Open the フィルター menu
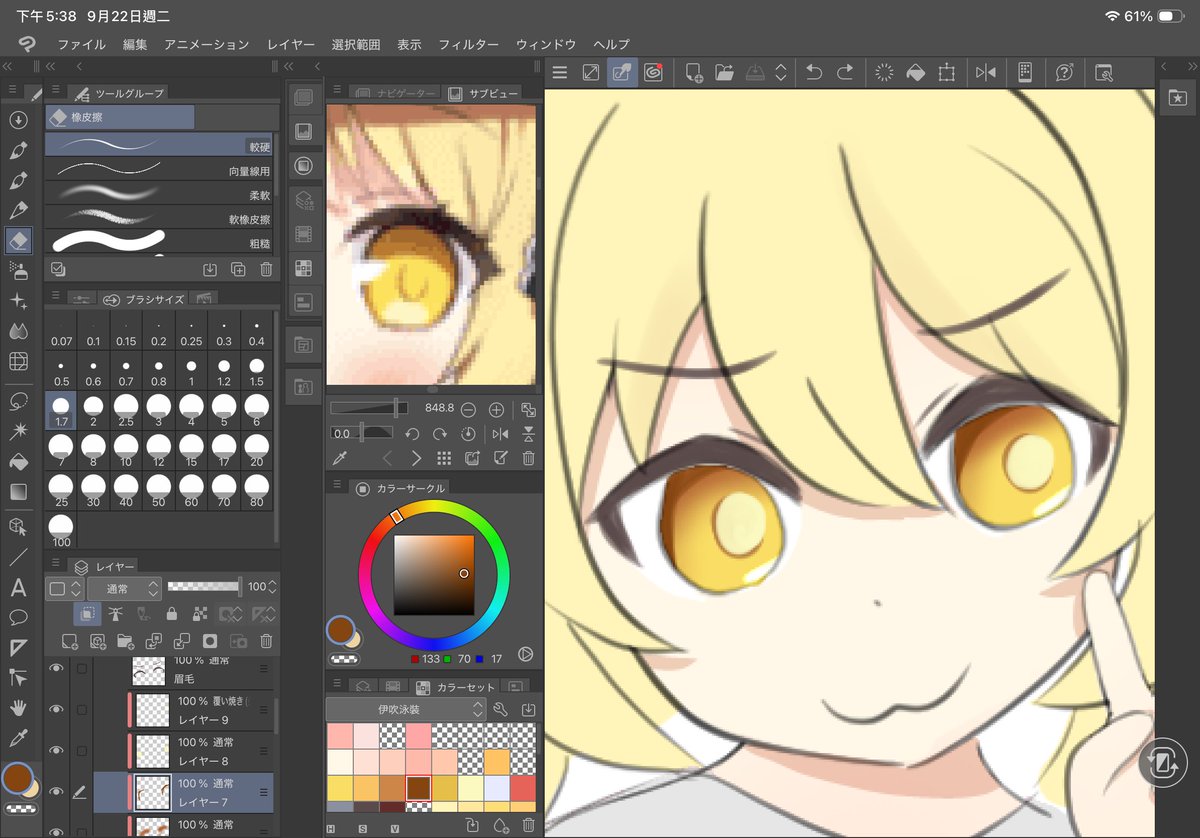Screen dimensions: 1200x838 click(468, 45)
